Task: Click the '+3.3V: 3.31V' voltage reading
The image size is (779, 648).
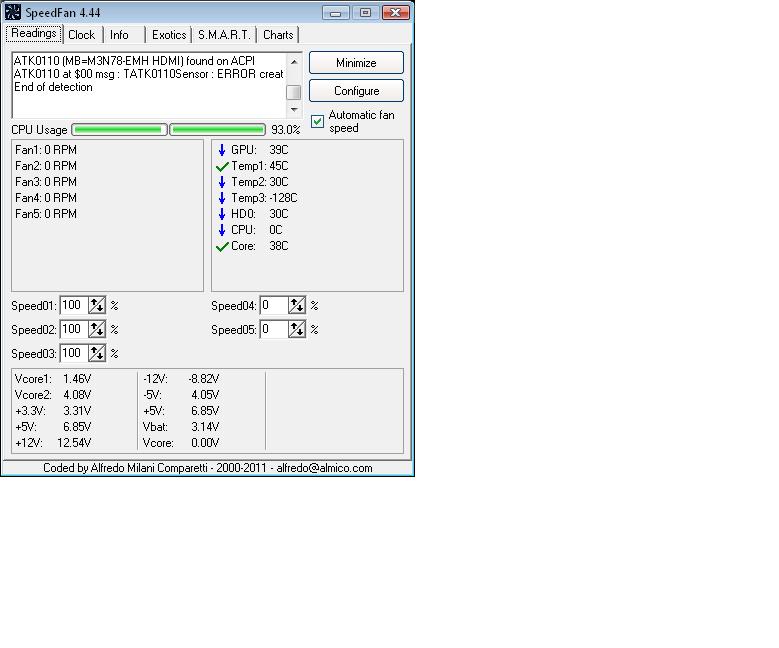Action: (x=53, y=411)
